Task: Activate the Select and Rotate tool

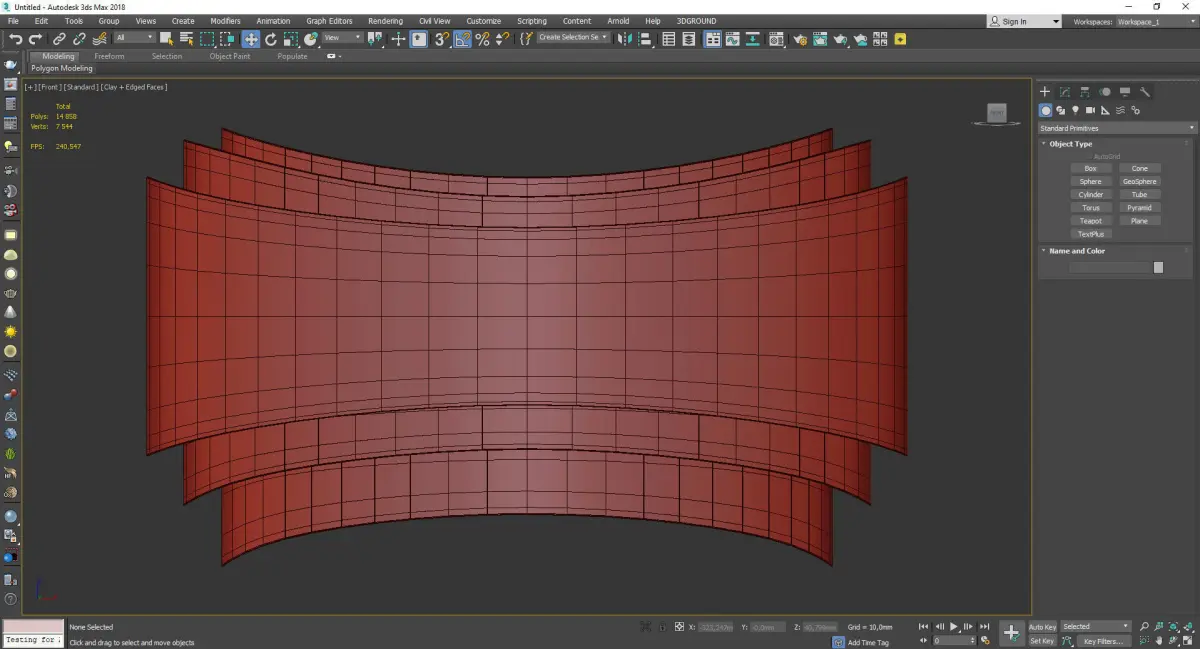Action: pyautogui.click(x=270, y=39)
